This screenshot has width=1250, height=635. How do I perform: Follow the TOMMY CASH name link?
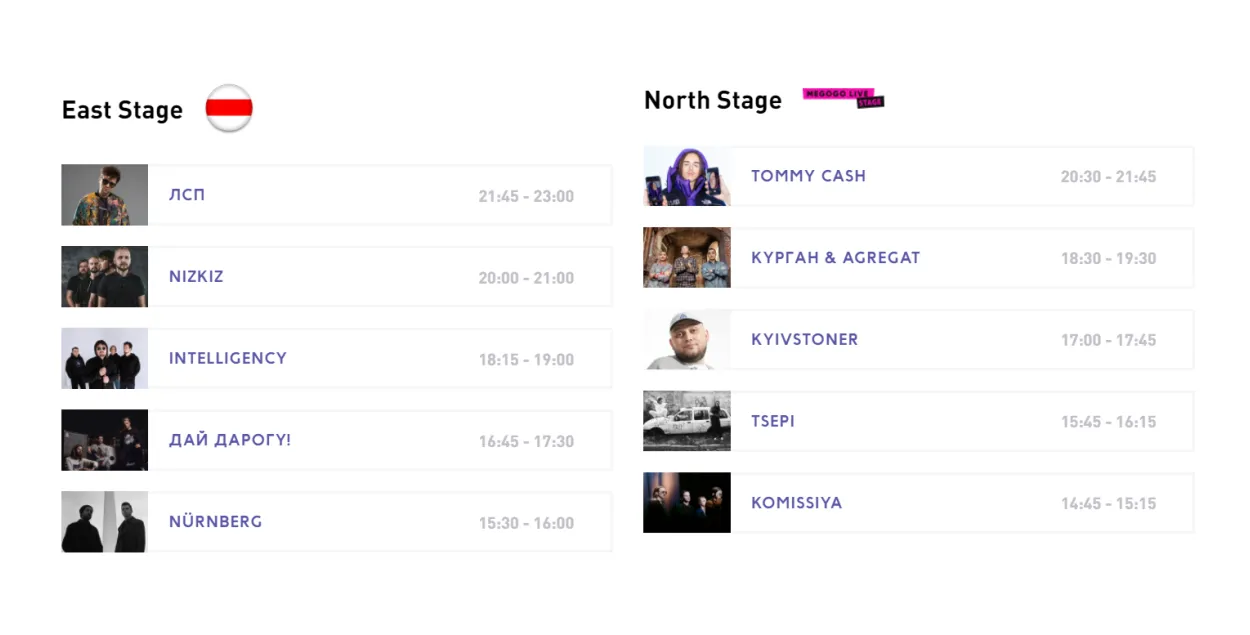tap(809, 176)
